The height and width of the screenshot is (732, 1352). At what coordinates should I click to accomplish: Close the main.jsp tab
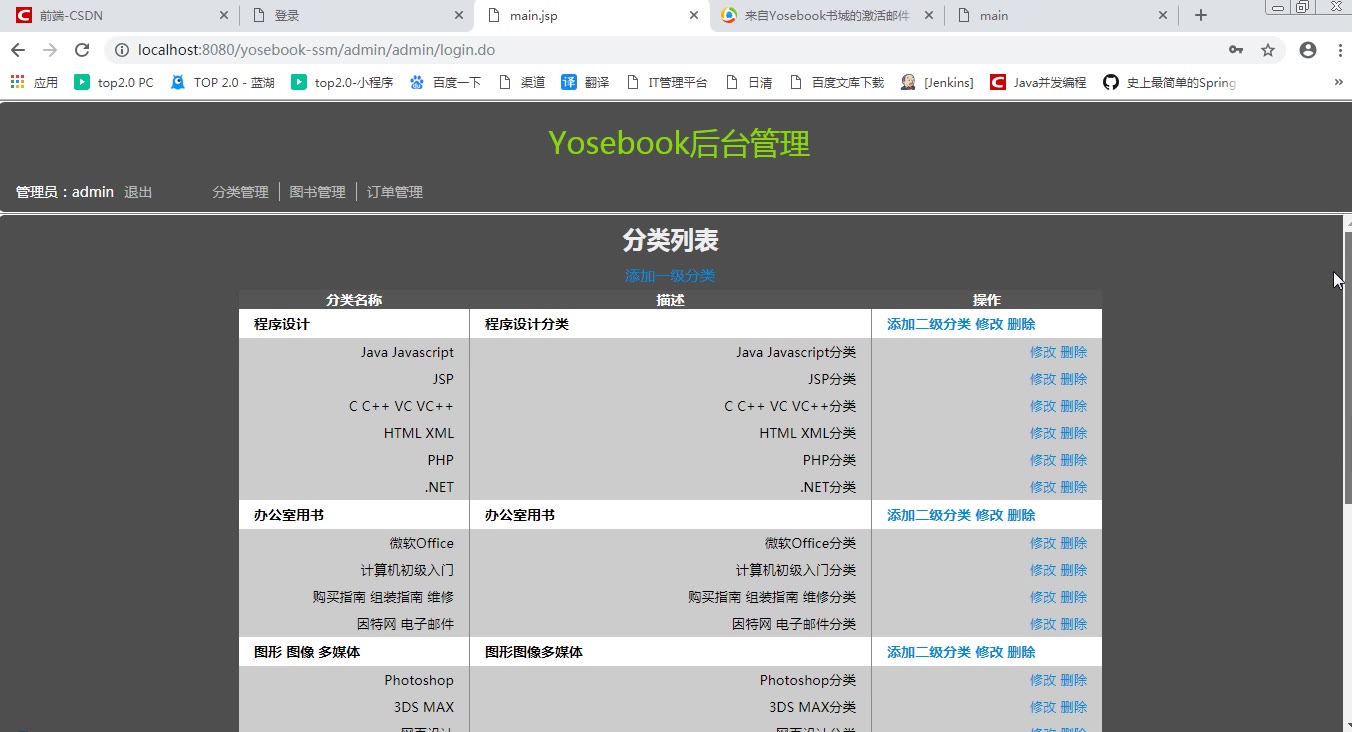694,15
